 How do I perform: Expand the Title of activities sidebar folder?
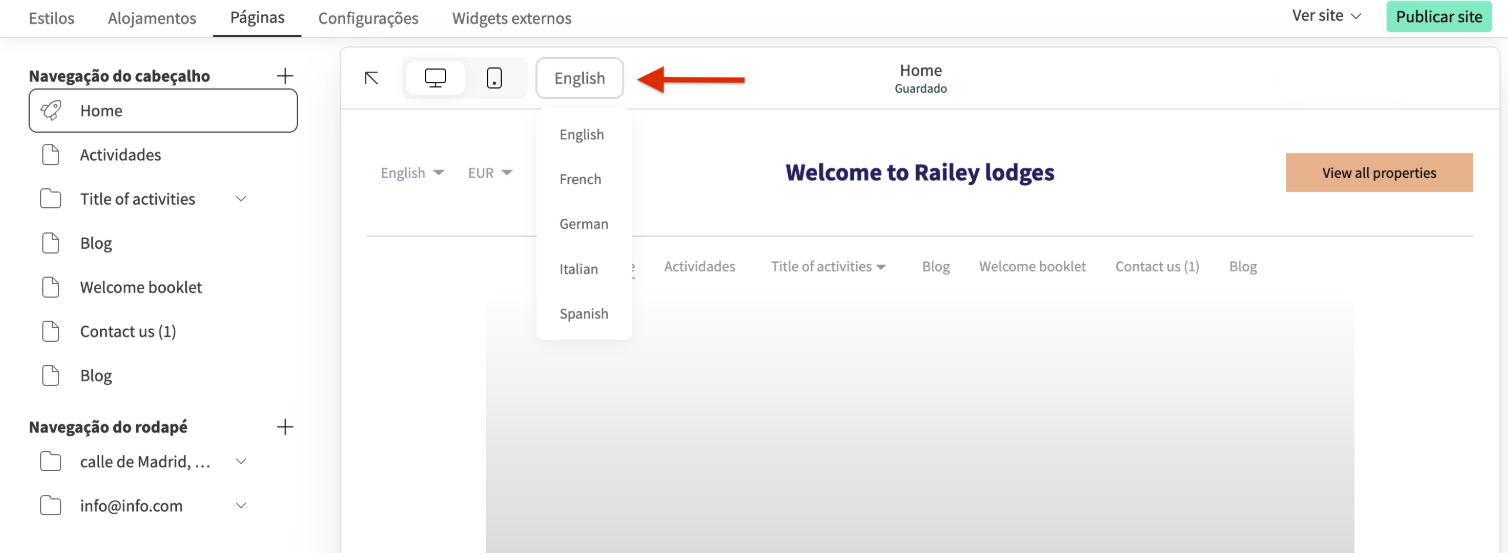[241, 199]
